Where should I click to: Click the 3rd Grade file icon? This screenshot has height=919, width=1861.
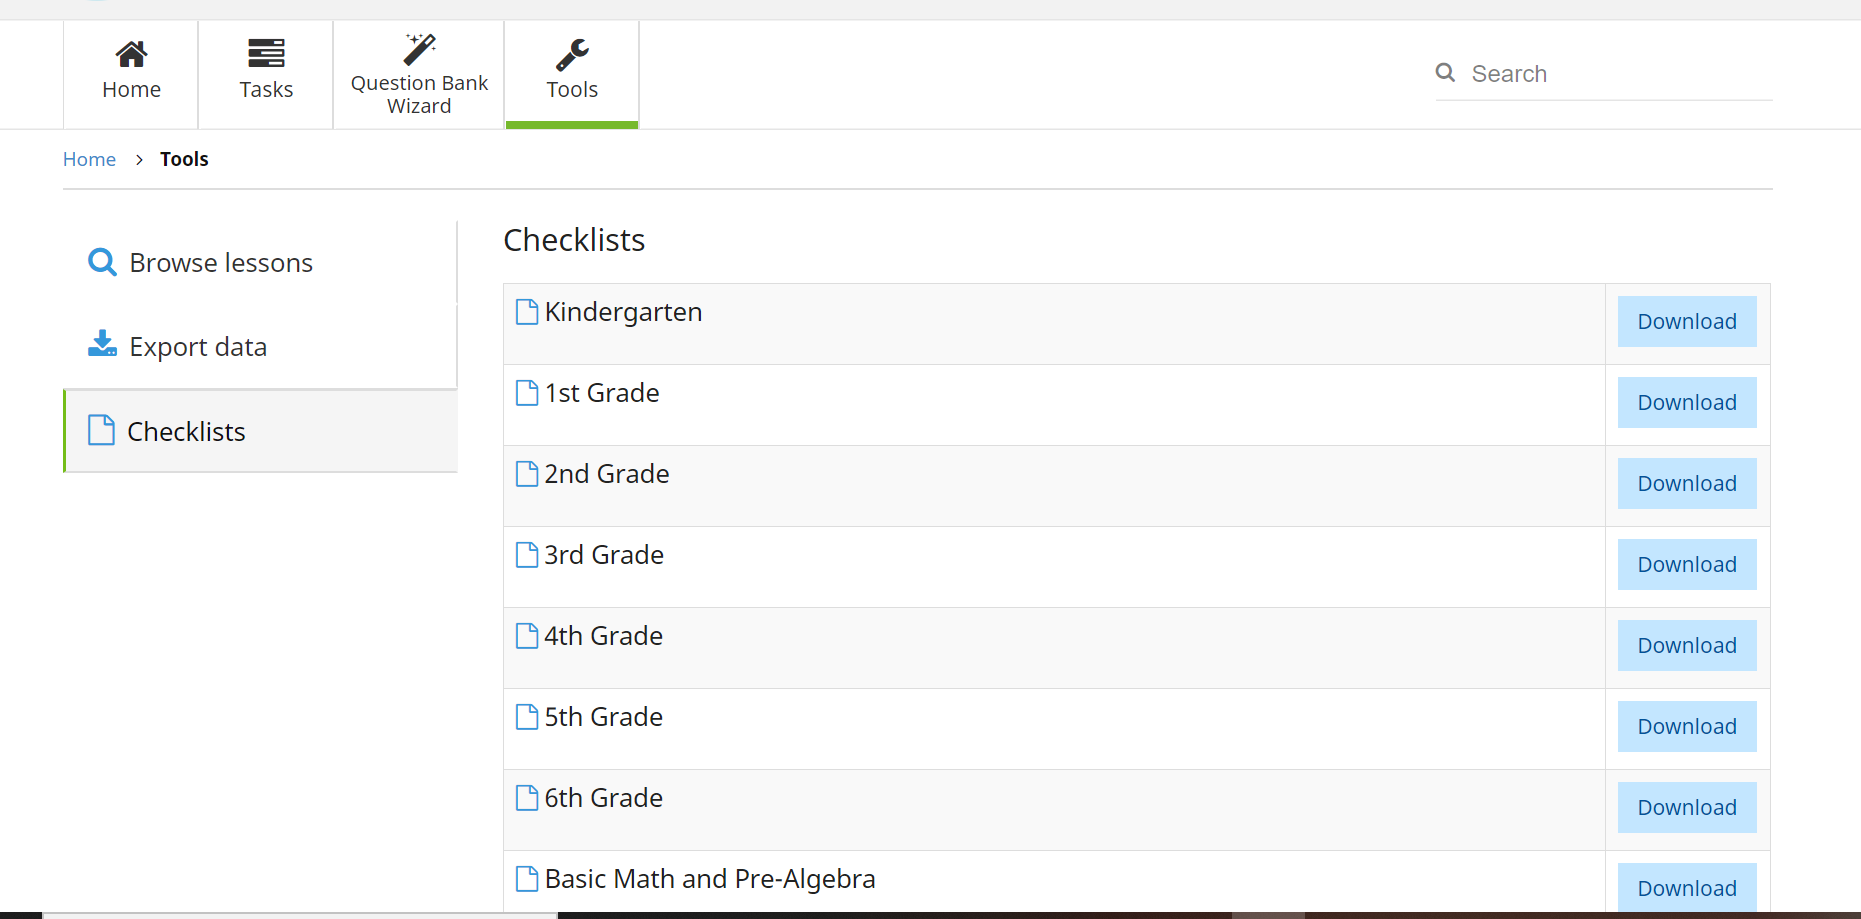[x=526, y=555]
